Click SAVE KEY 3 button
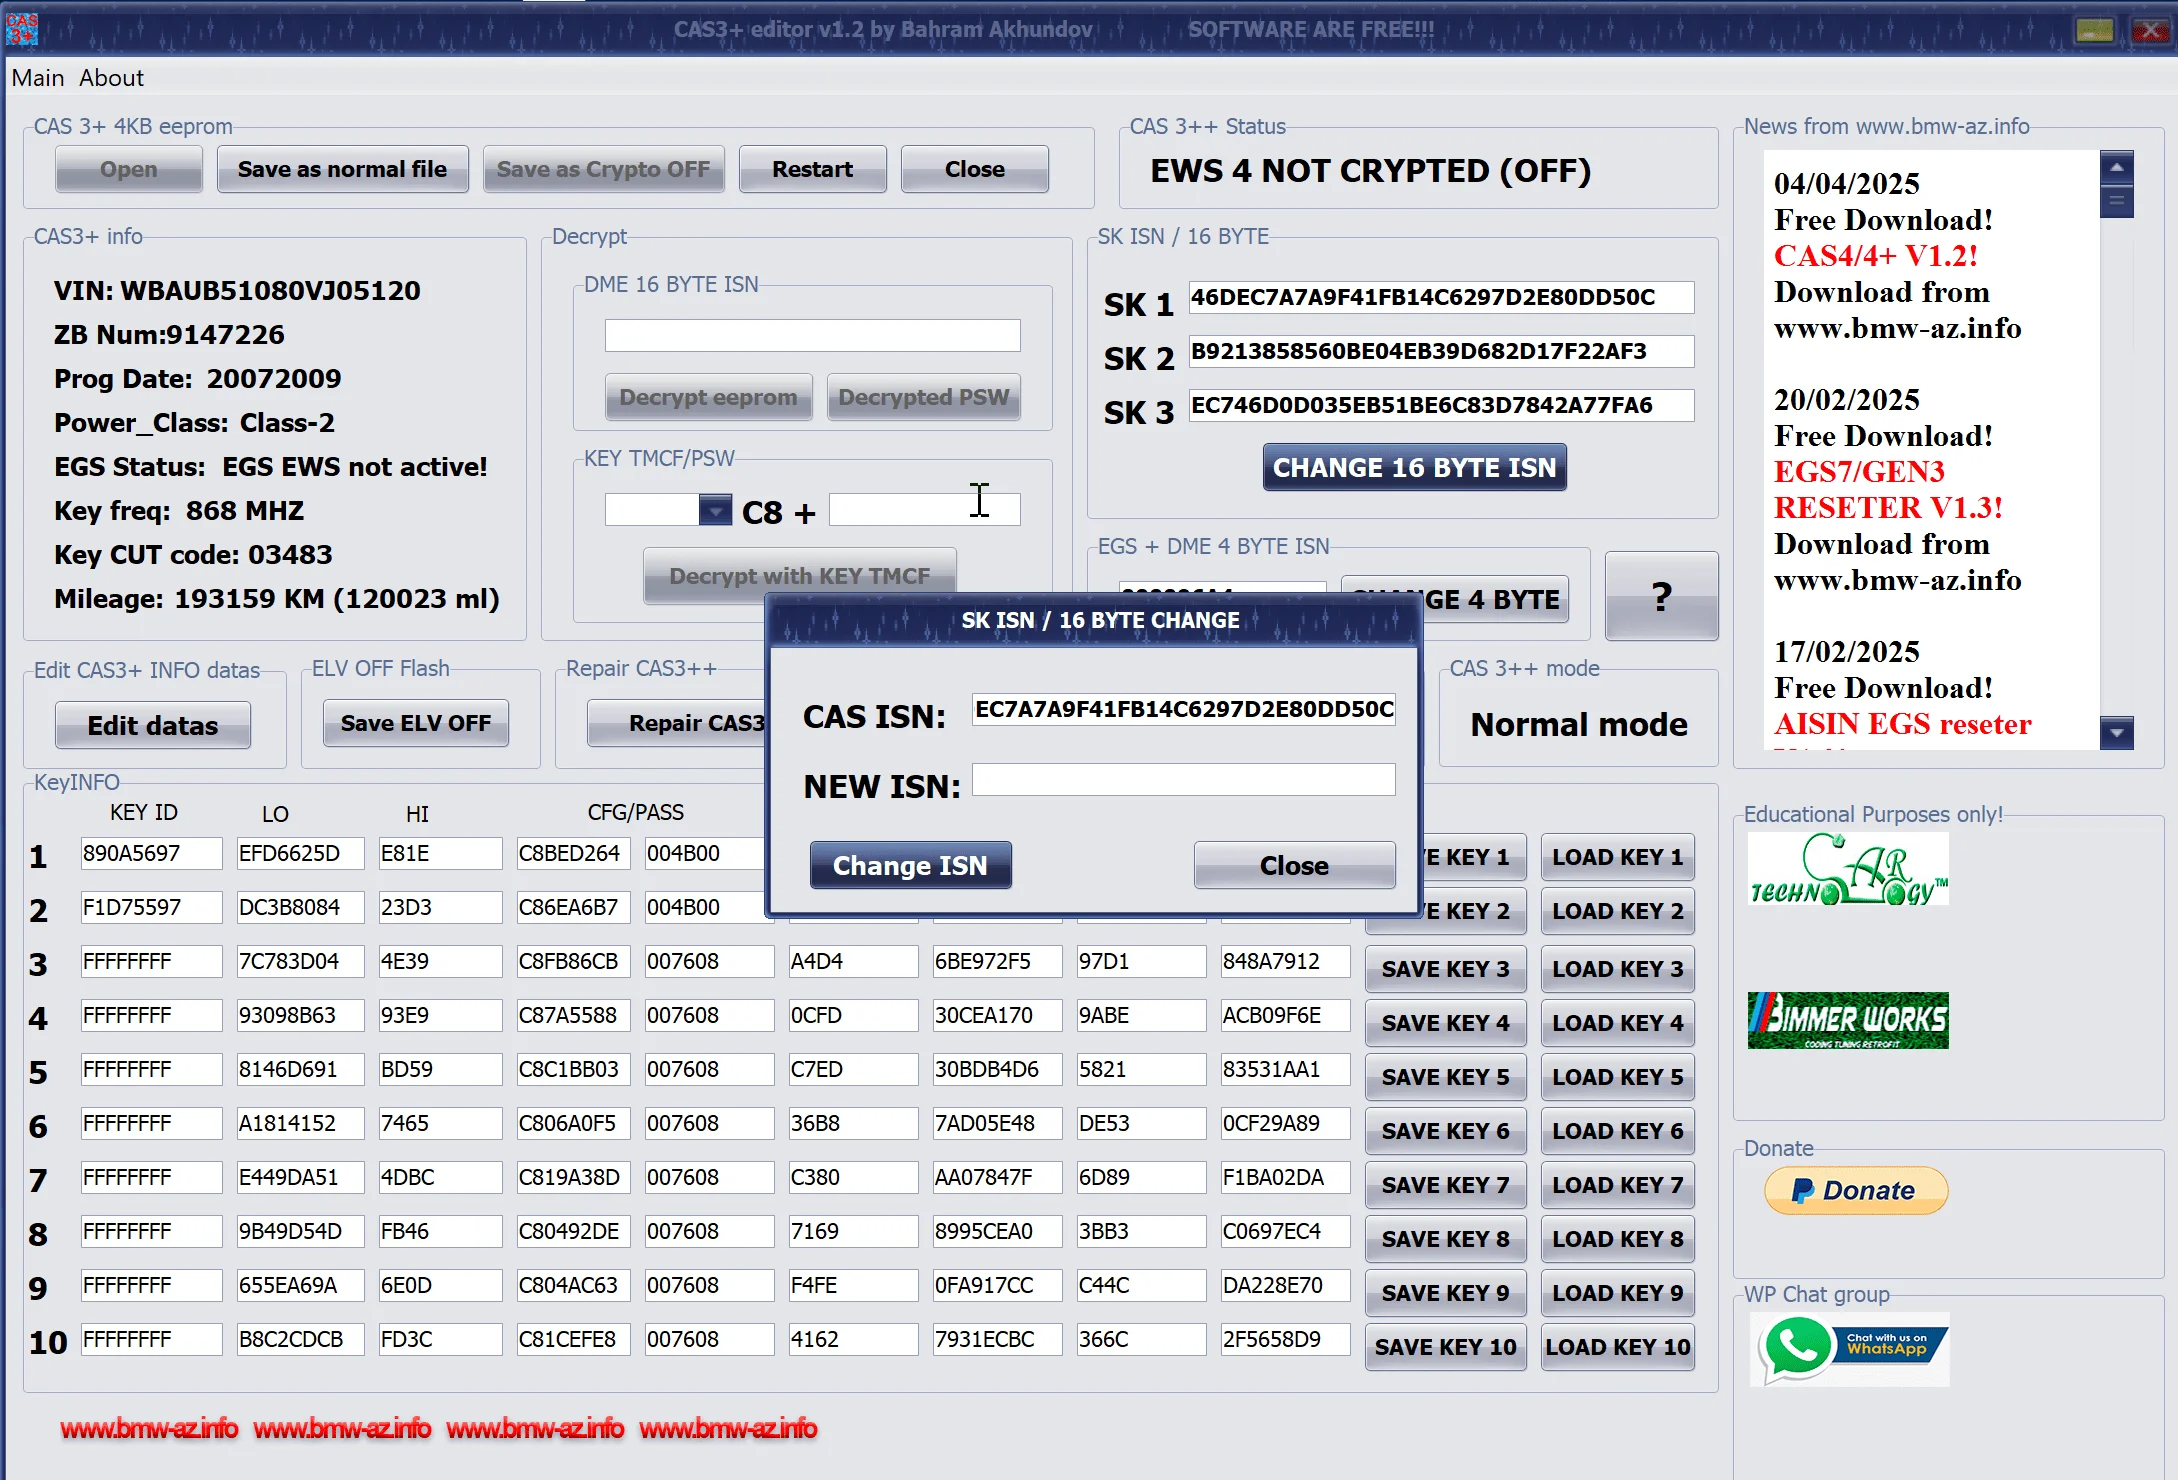 tap(1445, 969)
